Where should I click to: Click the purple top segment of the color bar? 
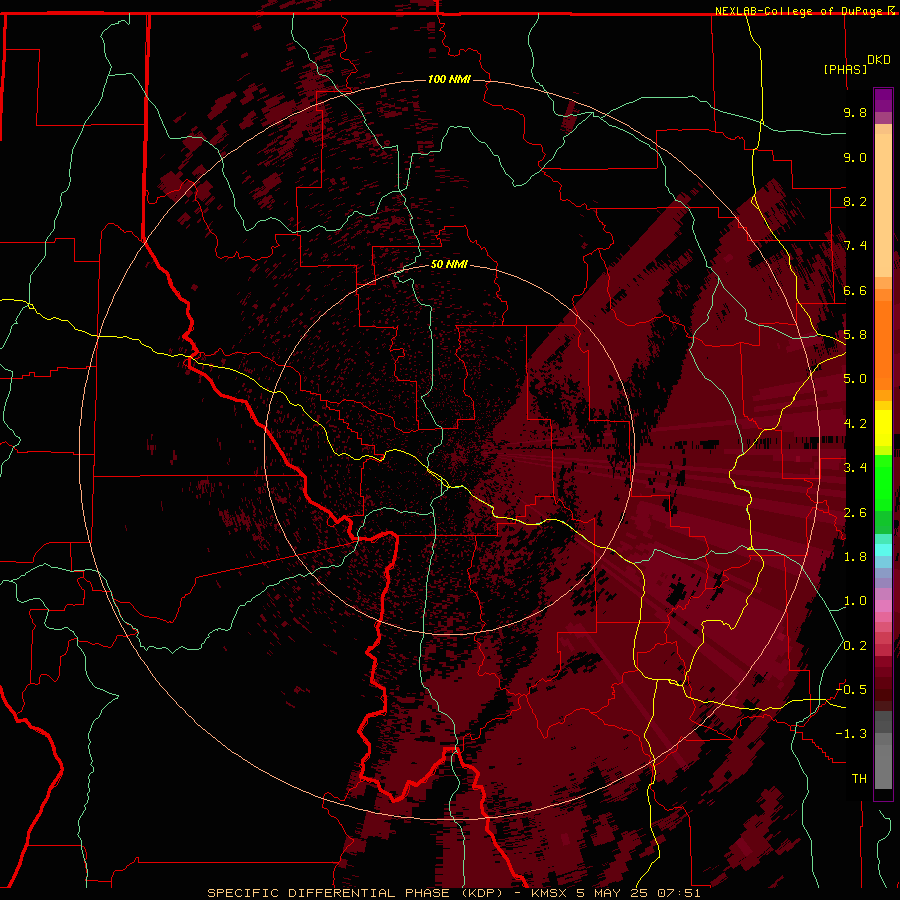[883, 100]
